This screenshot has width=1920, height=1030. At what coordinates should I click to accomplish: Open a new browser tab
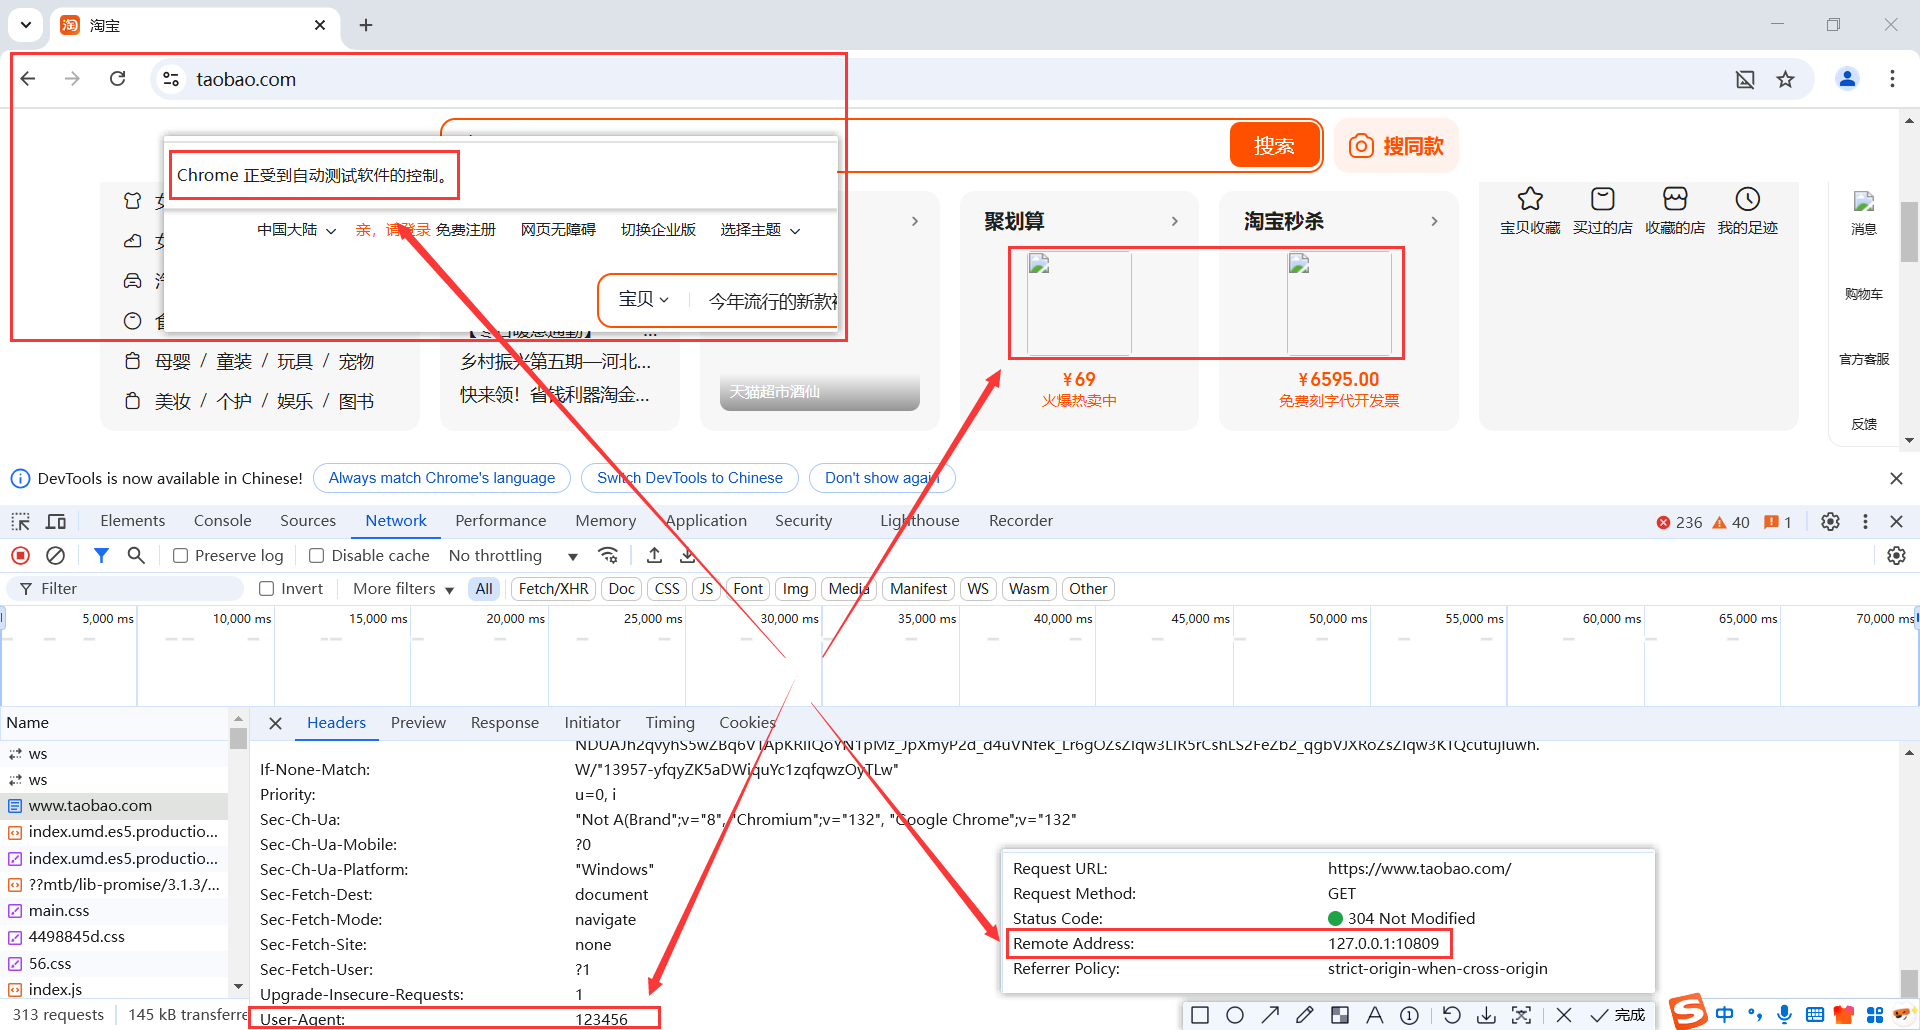pyautogui.click(x=366, y=25)
